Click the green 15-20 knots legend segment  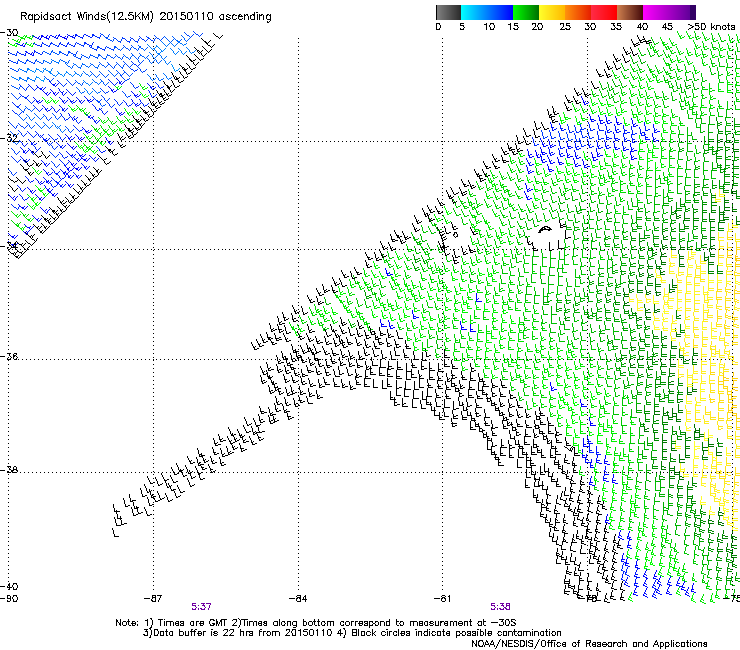pyautogui.click(x=526, y=12)
